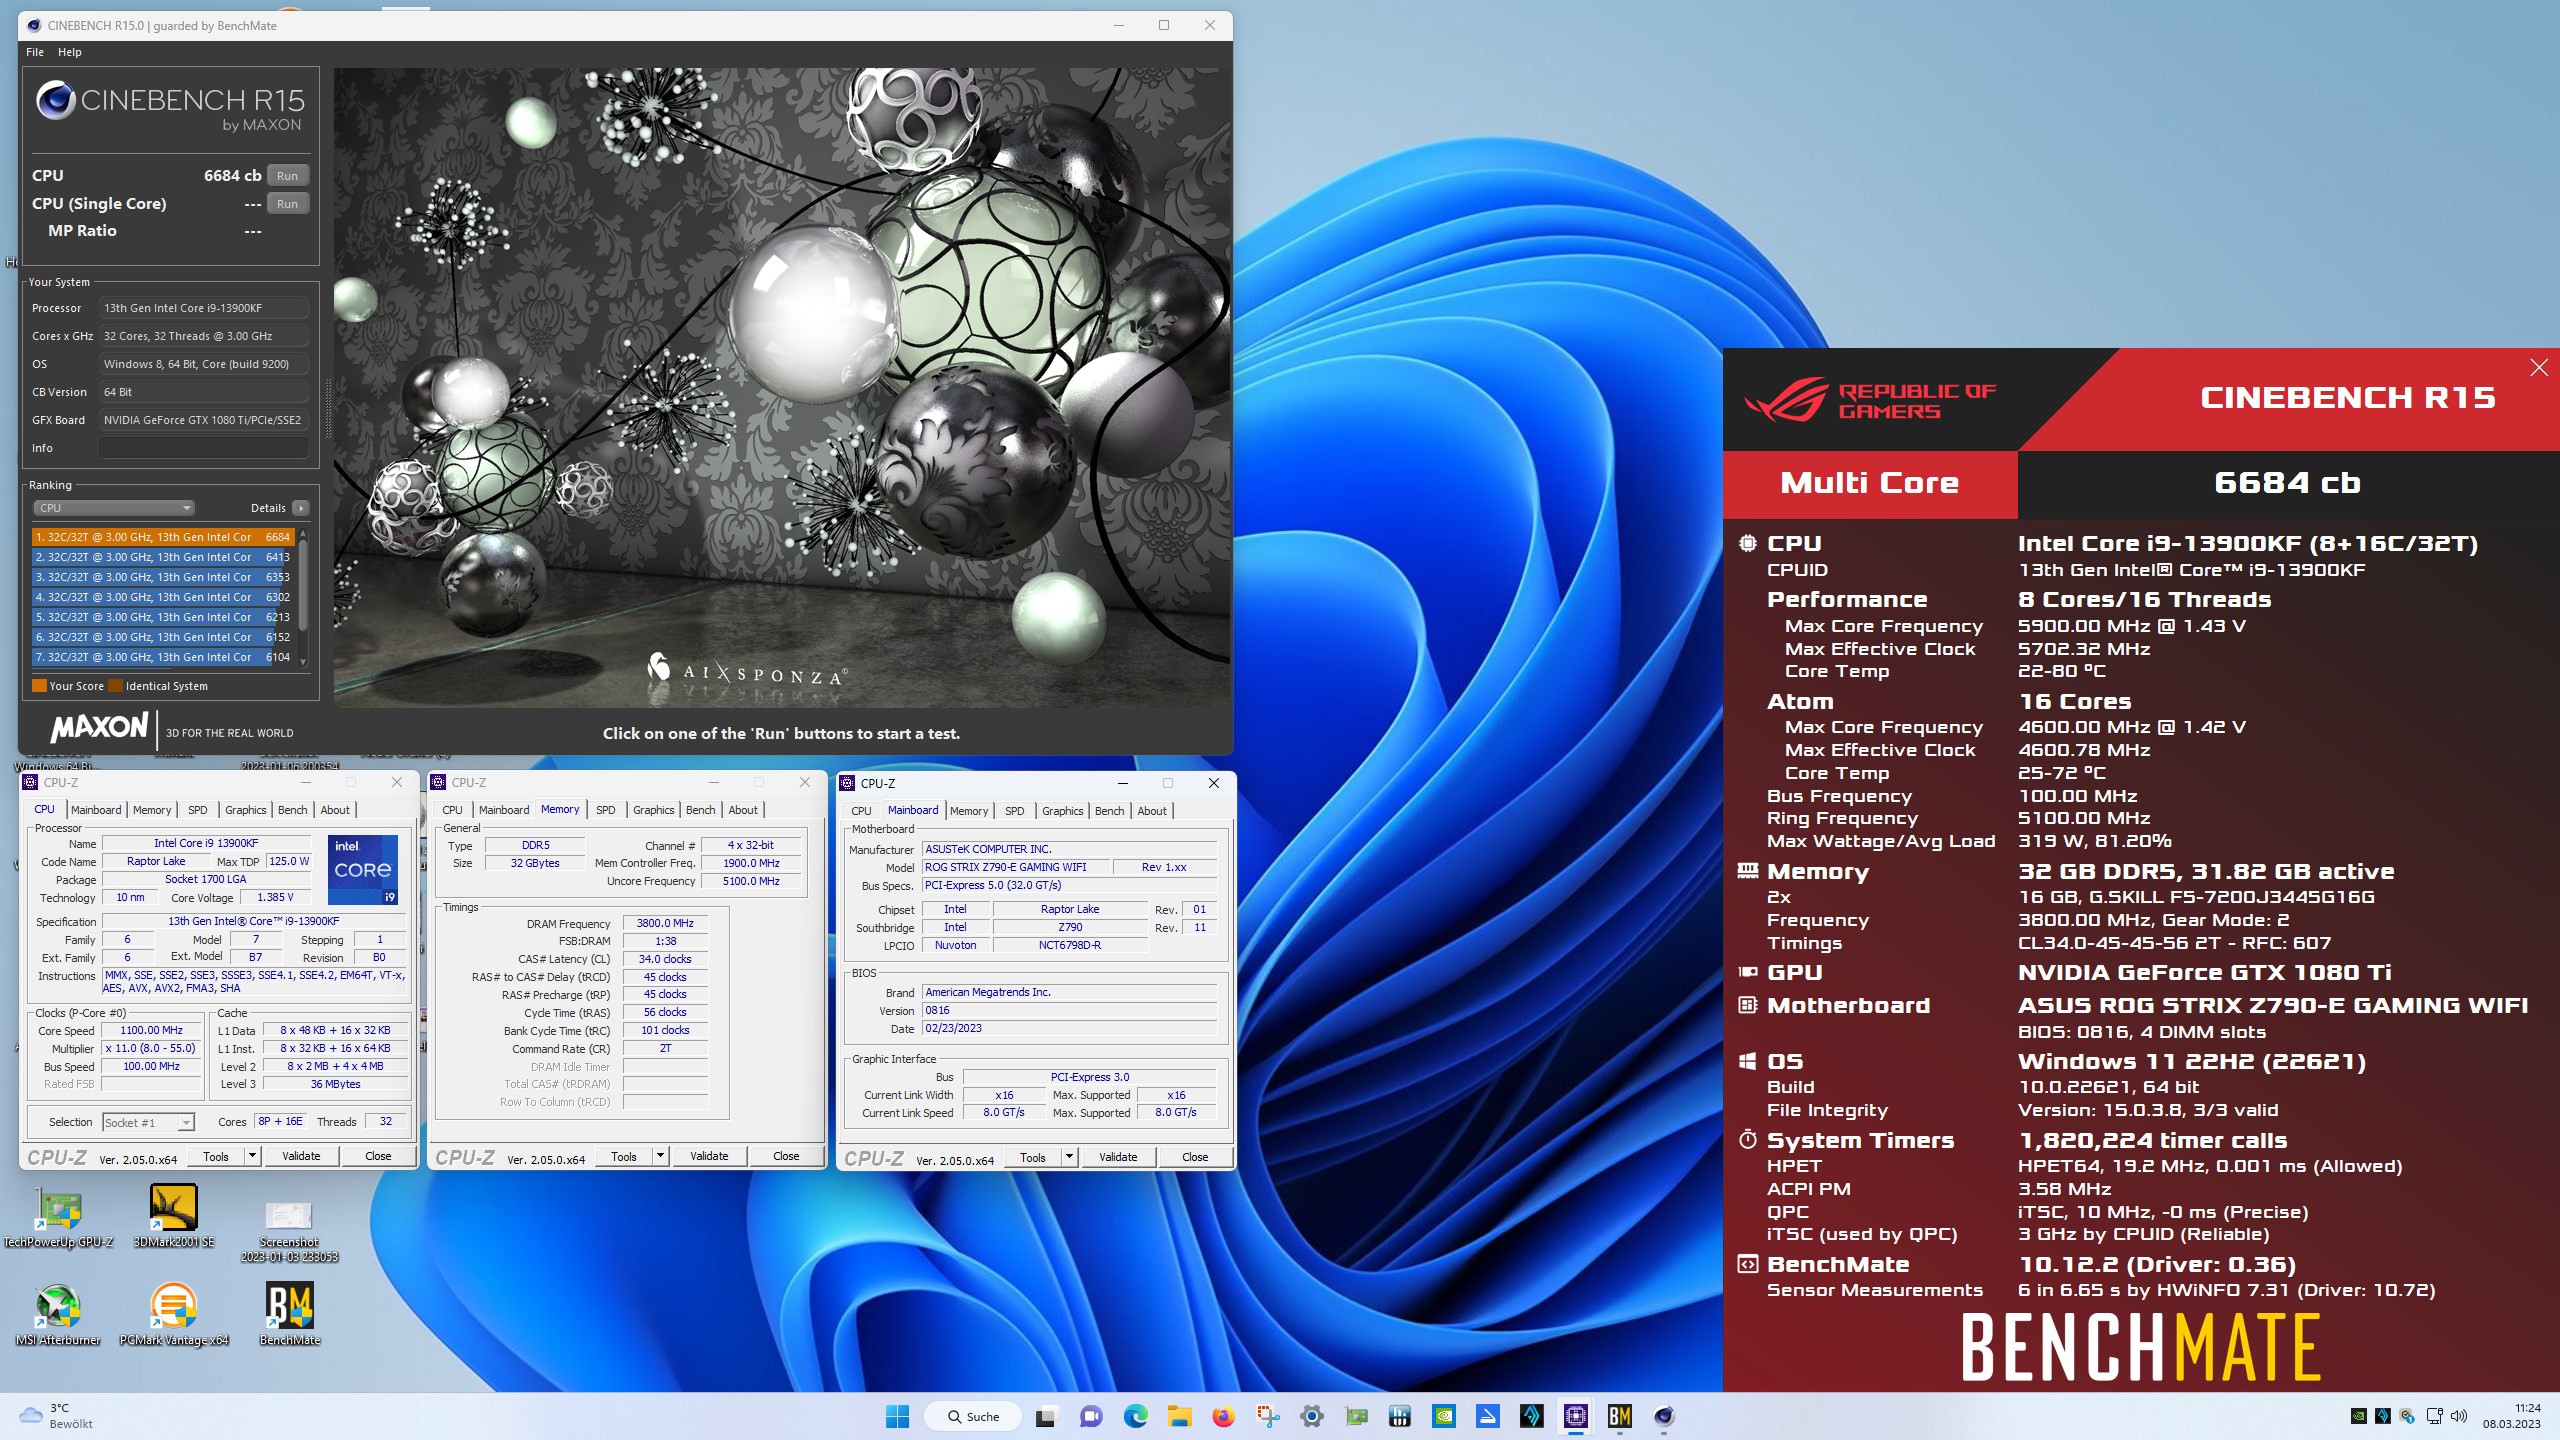
Task: Click Validate in the CPU-Z CPU window
Action: click(x=301, y=1156)
